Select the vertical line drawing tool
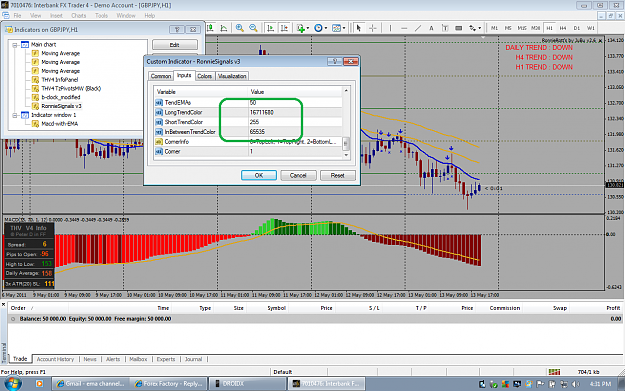The image size is (625, 391). coord(390,28)
